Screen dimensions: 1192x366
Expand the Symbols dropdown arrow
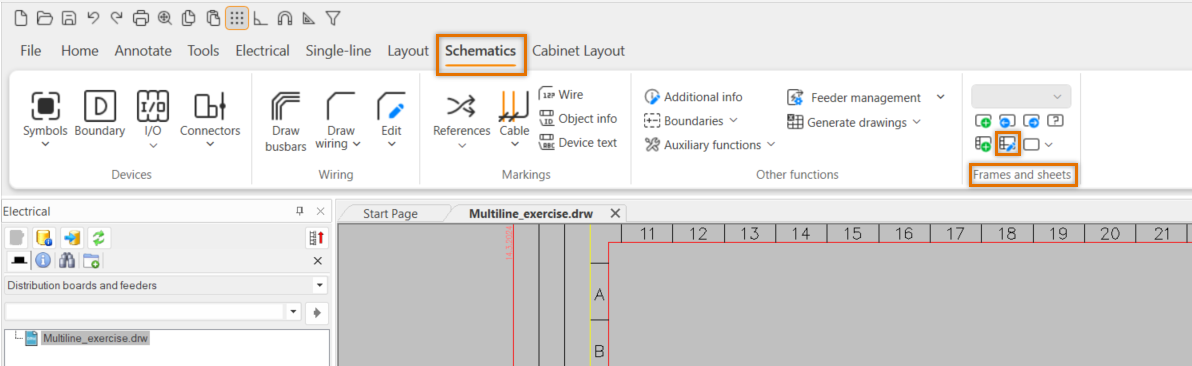point(46,144)
